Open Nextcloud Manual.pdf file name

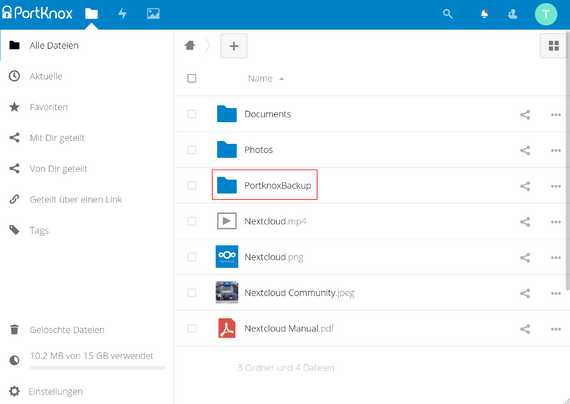(289, 328)
